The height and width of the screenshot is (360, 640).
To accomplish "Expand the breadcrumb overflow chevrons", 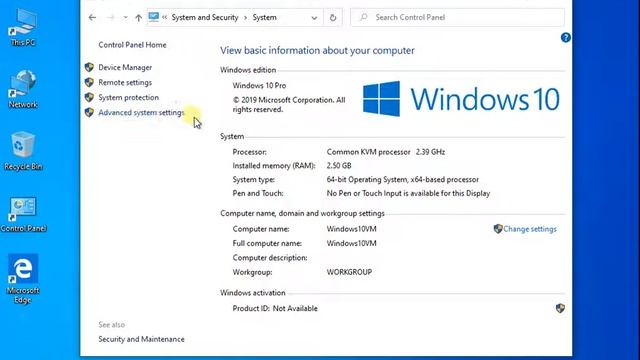I will pos(164,17).
